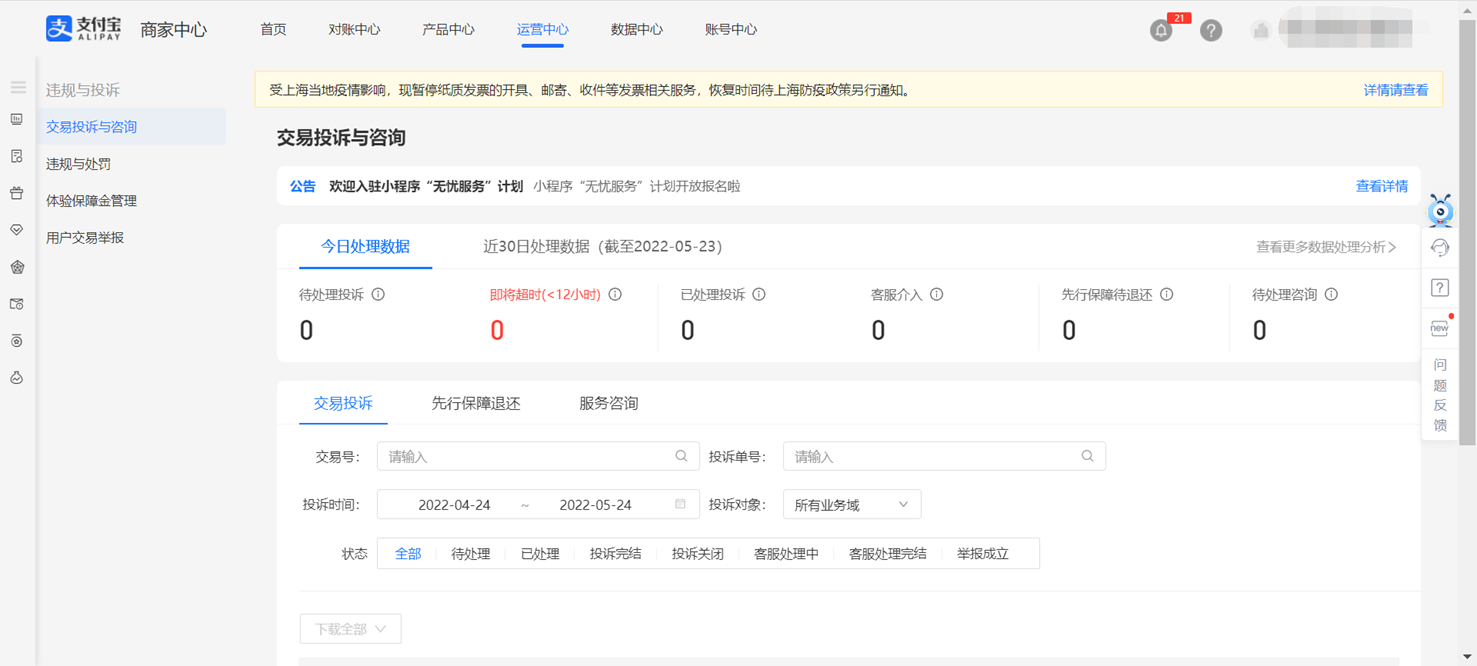This screenshot has height=666, width=1477.
Task: Open 查看详情 in the announcement bar
Action: click(1382, 186)
